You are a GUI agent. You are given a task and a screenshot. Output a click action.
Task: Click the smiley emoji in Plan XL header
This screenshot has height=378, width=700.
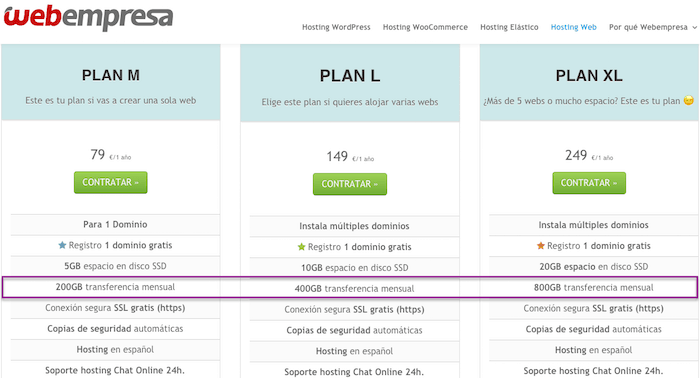[689, 101]
